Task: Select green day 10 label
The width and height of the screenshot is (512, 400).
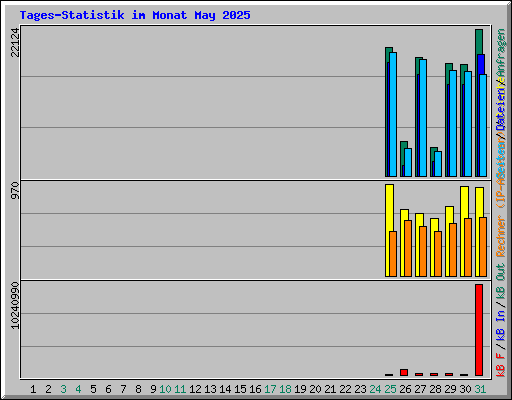Action: (x=165, y=389)
